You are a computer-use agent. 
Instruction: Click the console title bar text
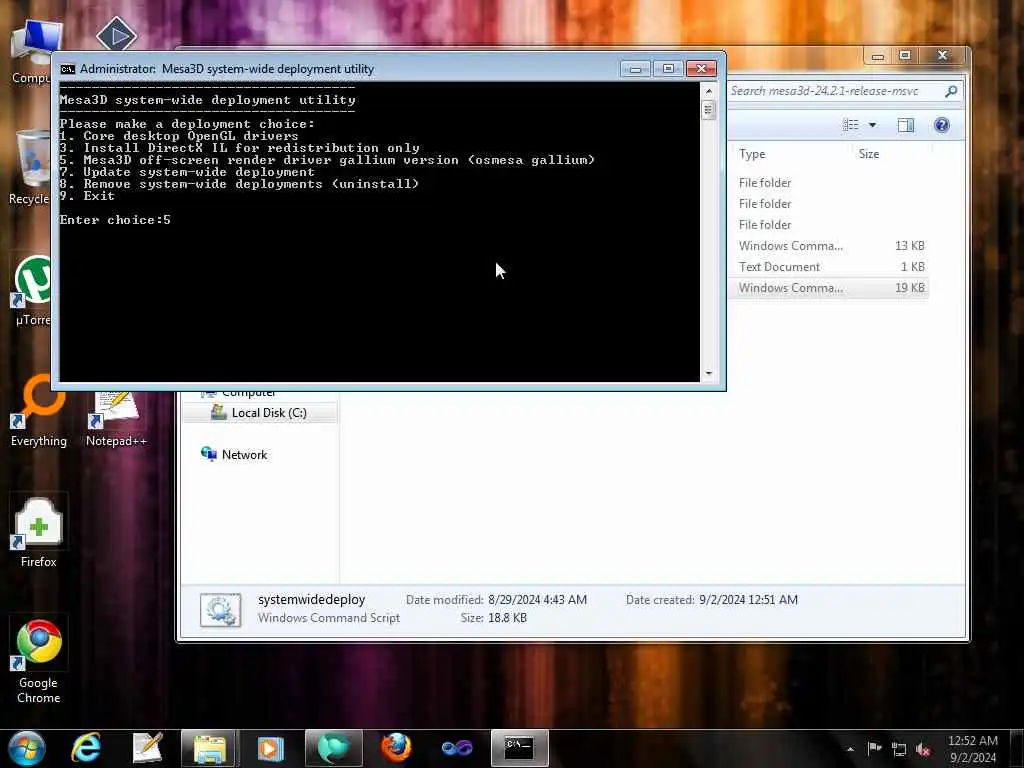[x=227, y=69]
